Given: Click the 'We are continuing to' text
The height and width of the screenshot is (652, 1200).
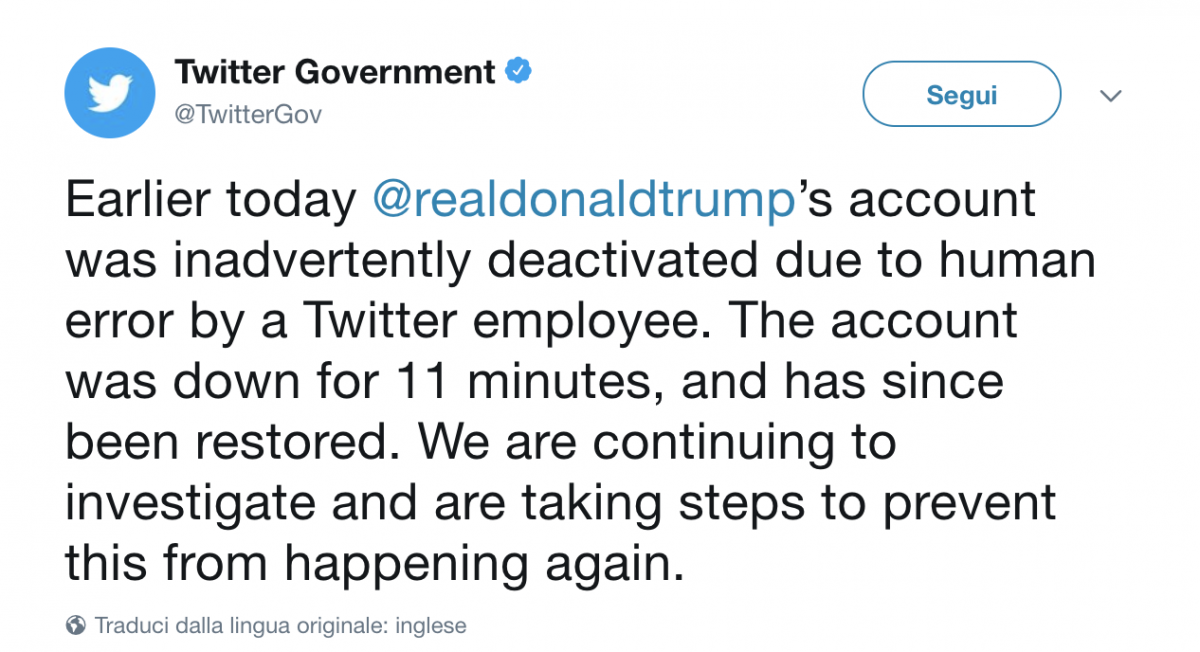Looking at the screenshot, I should pyautogui.click(x=651, y=442).
